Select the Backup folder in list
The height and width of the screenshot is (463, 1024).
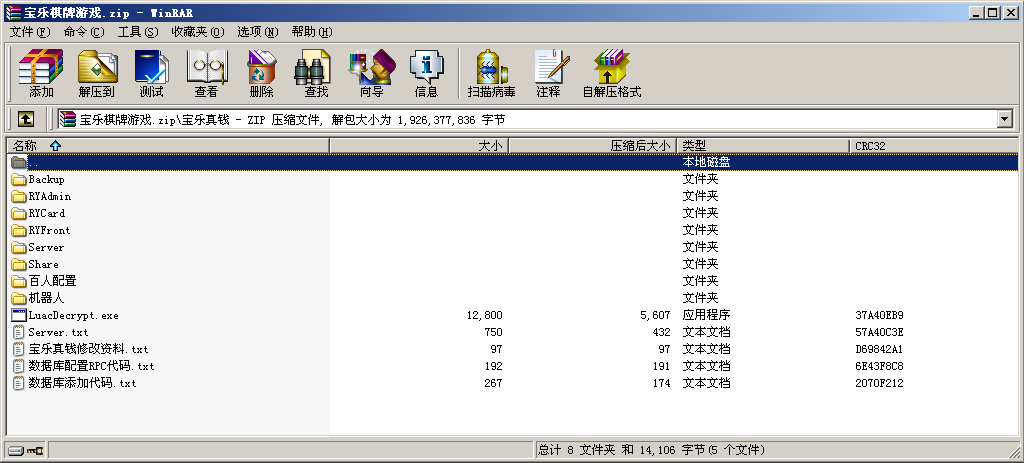click(x=46, y=180)
